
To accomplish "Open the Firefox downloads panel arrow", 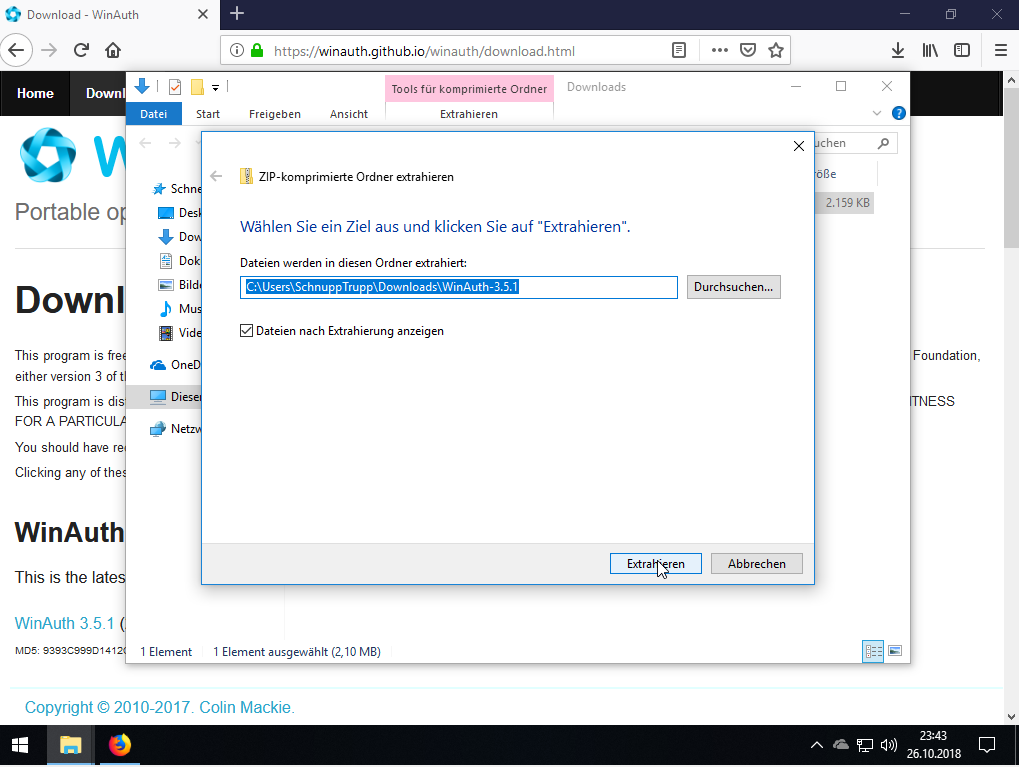I will [898, 50].
